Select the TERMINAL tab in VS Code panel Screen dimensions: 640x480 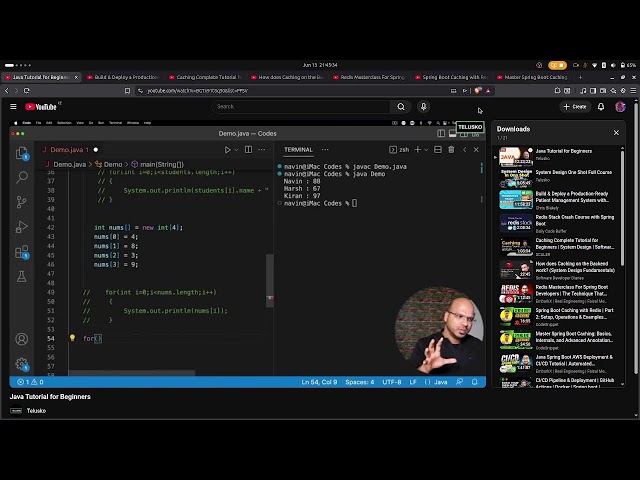point(298,150)
